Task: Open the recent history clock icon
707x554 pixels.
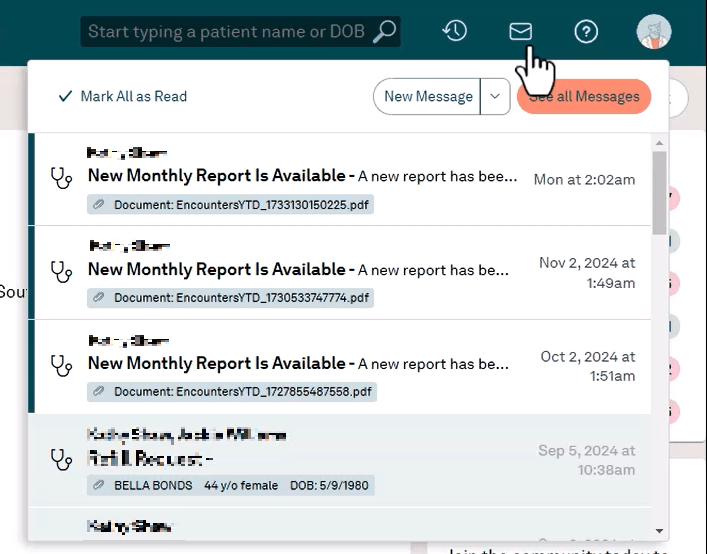Action: coord(454,31)
